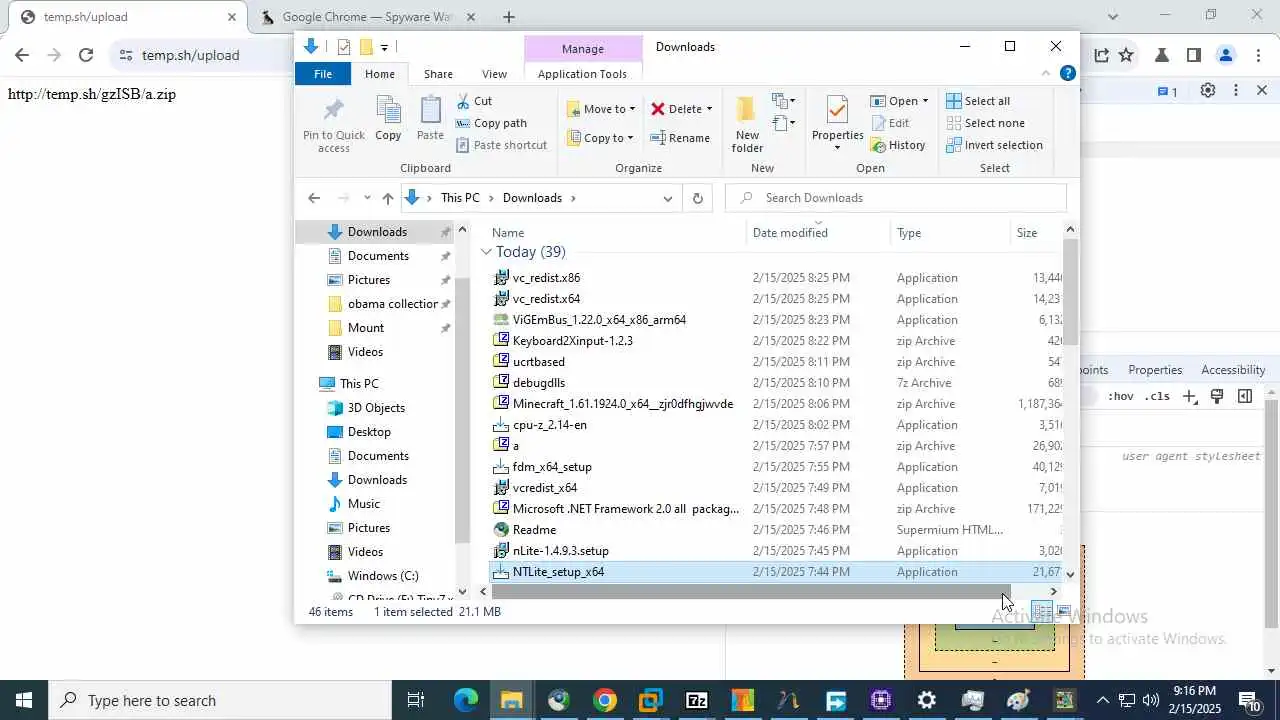
Task: Click the Edit command in Open group
Action: pyautogui.click(x=890, y=123)
